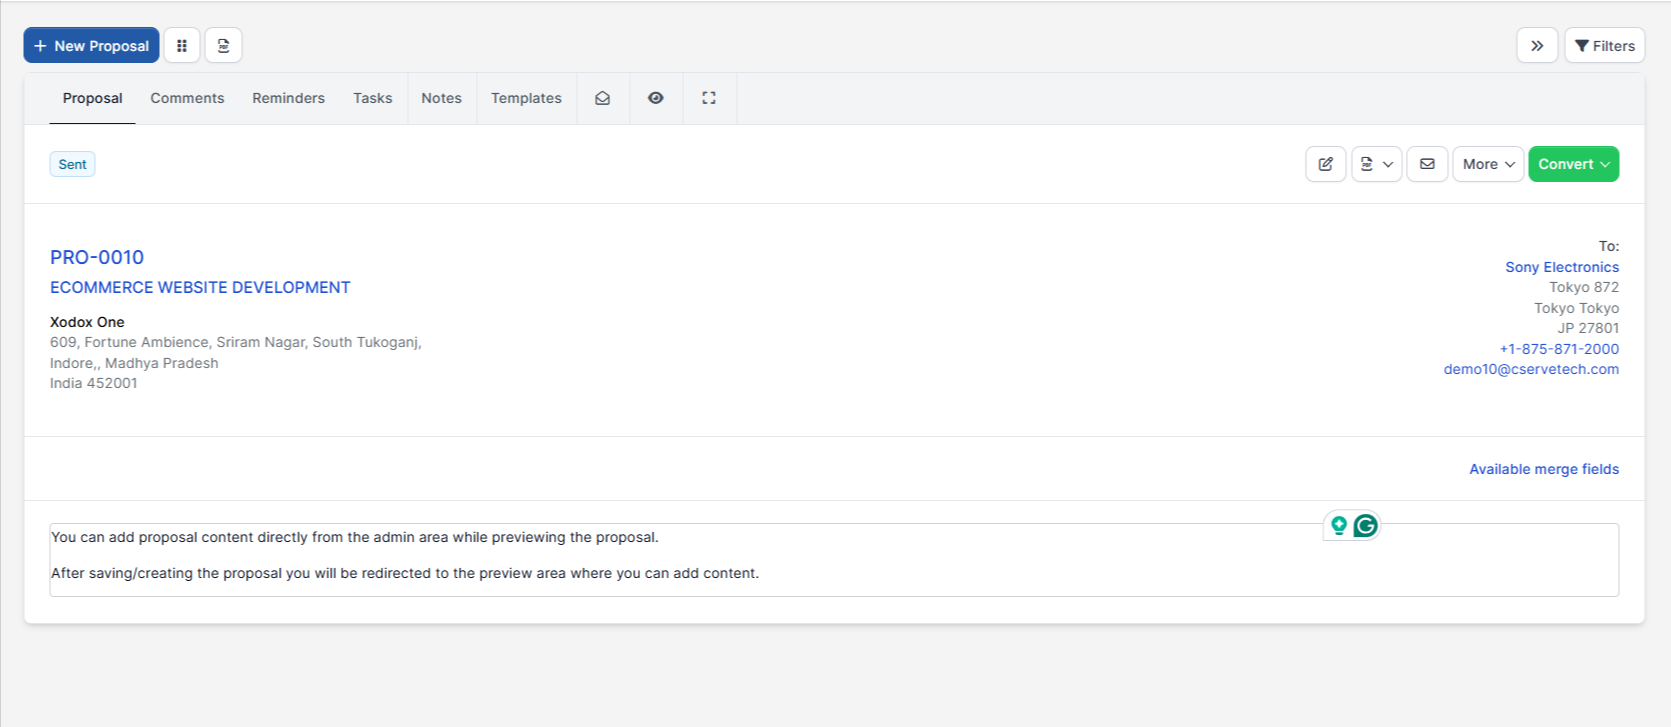Screen dimensions: 1671x727
Task: Open the Sony Electronics customer link
Action: (x=1562, y=267)
